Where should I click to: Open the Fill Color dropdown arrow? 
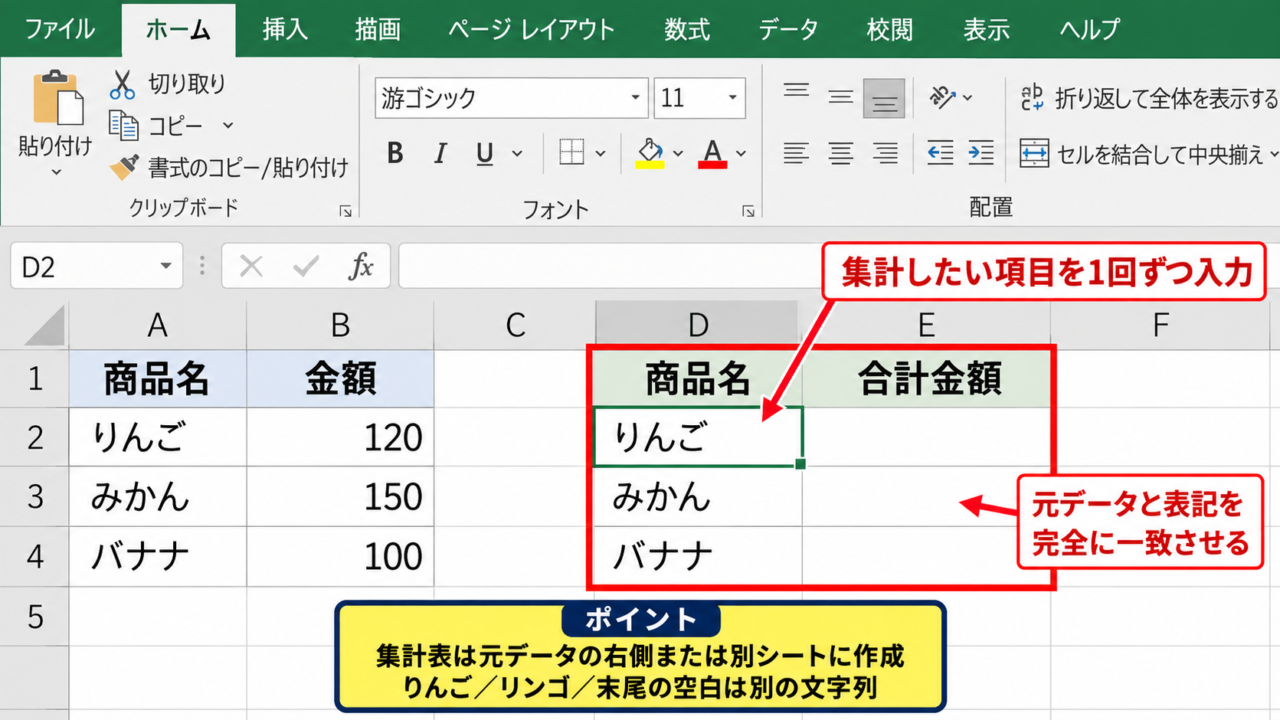click(x=678, y=154)
